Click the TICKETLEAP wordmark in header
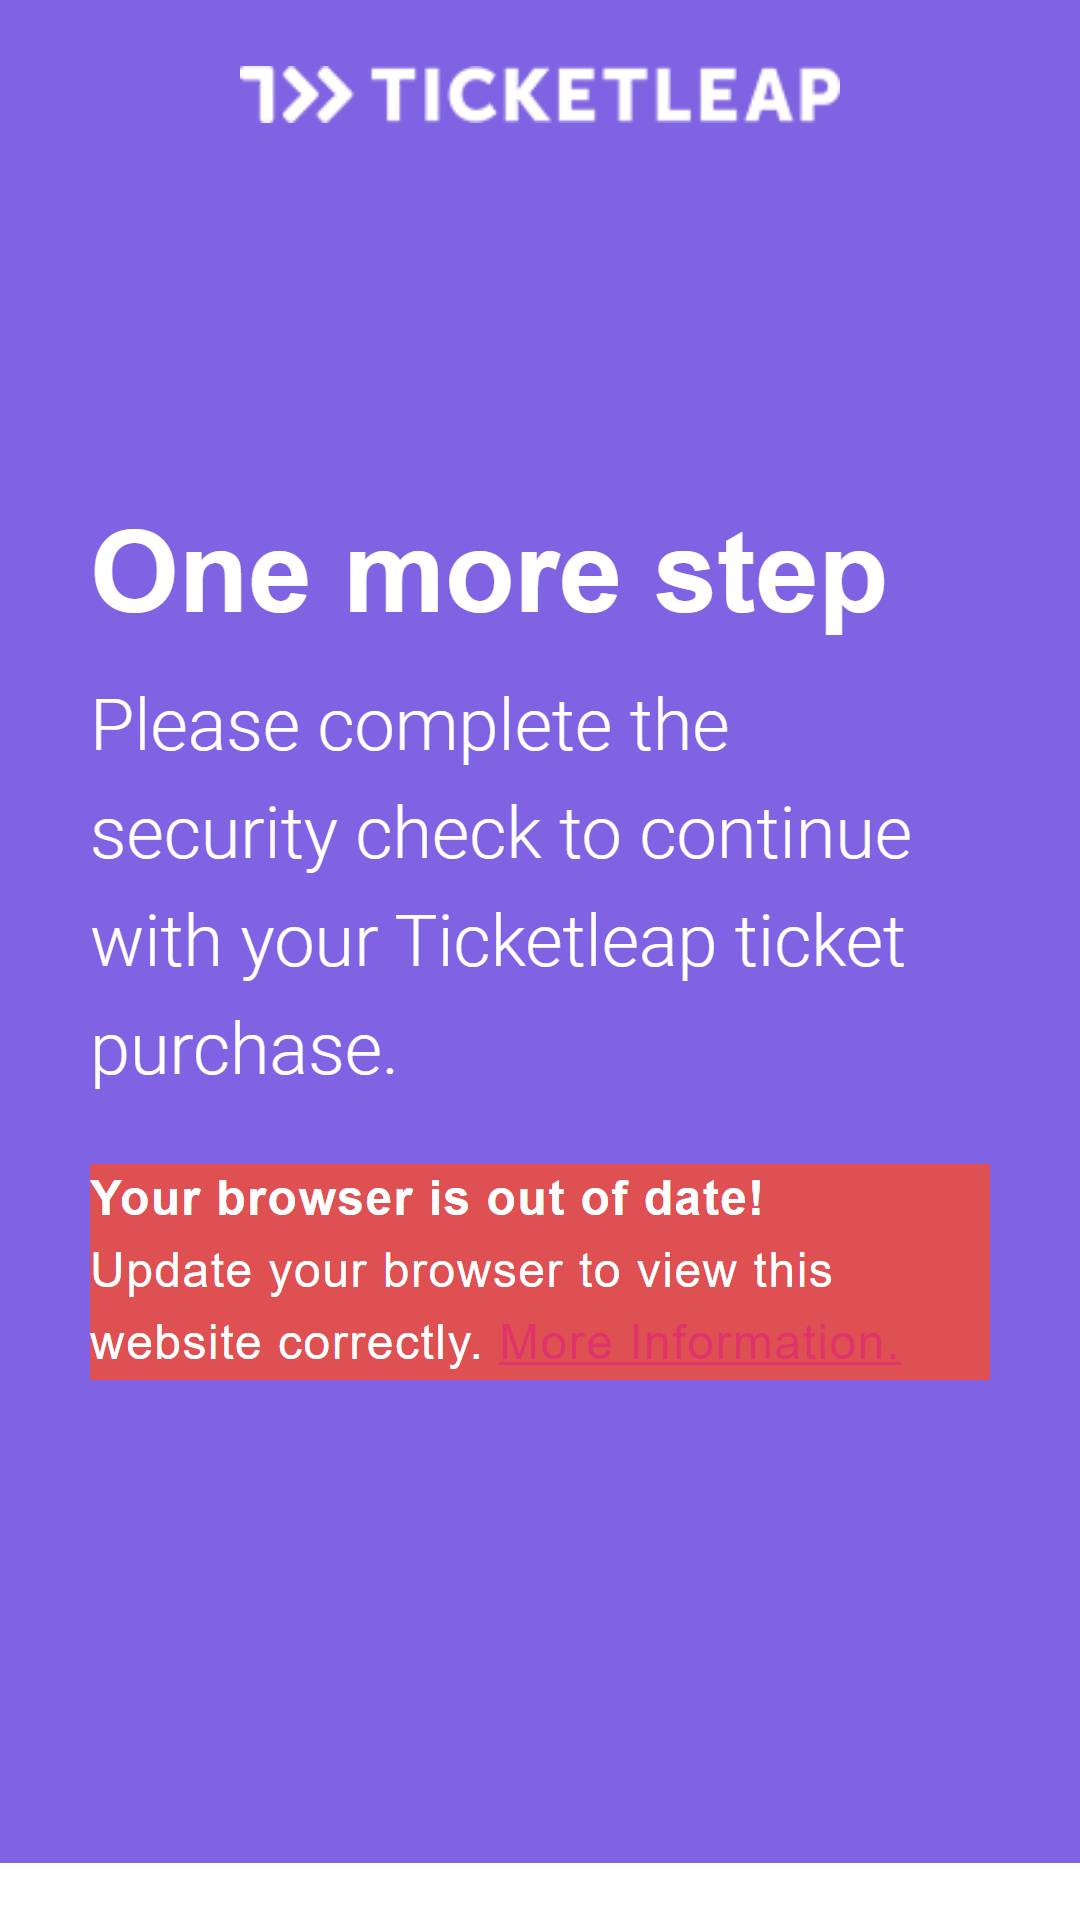The width and height of the screenshot is (1080, 1920). [x=606, y=95]
